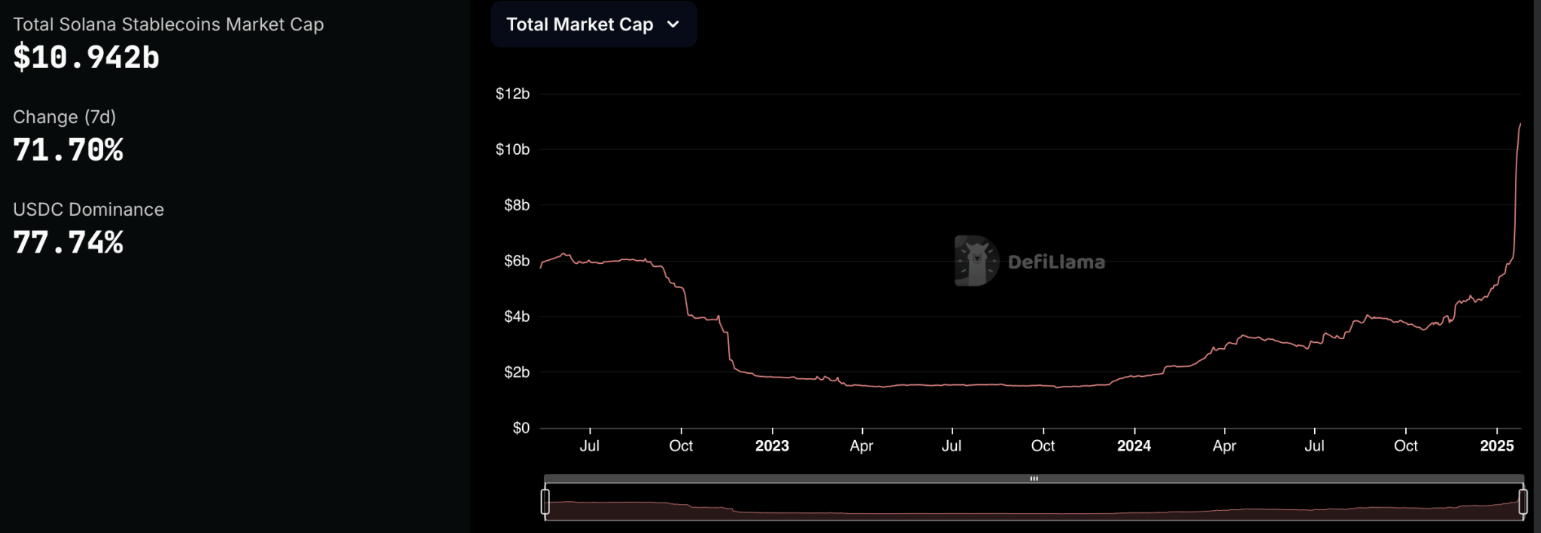Click the 2024 label on the time axis
The image size is (1541, 533).
tap(1135, 446)
